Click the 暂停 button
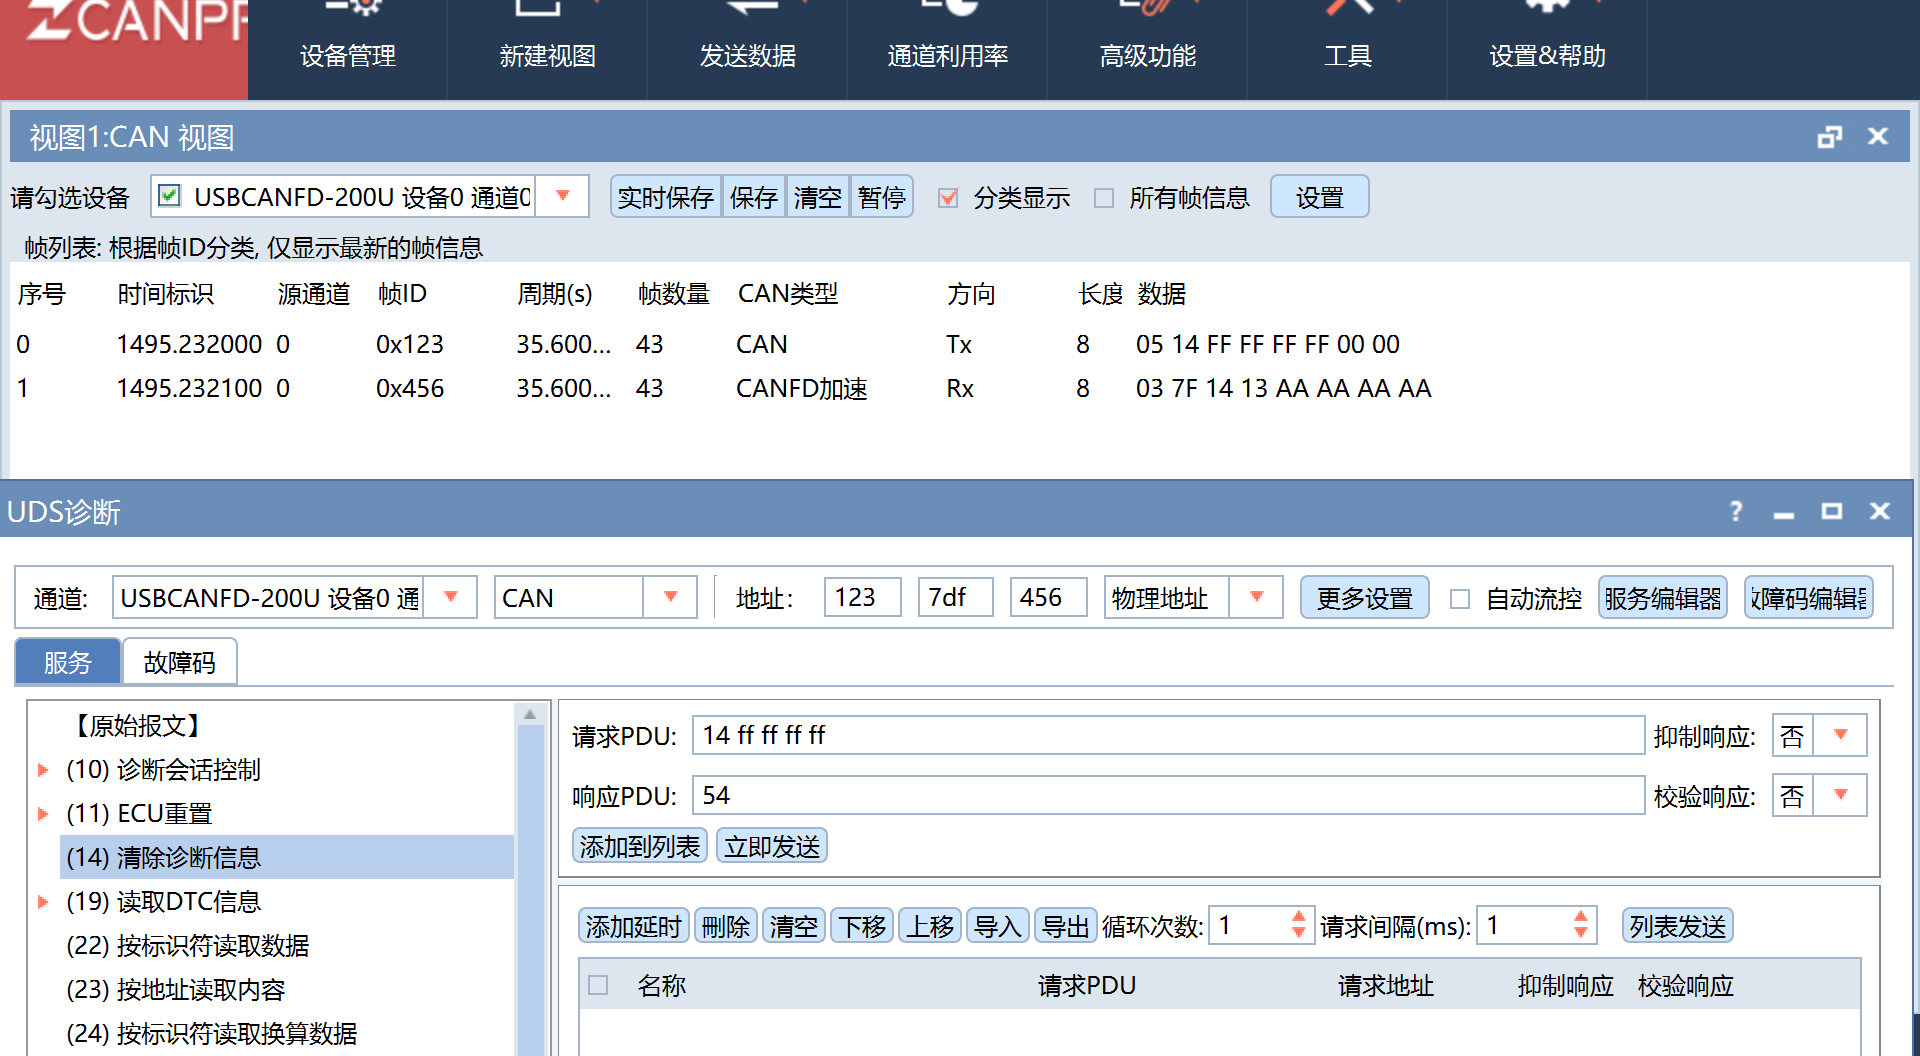Screen dimensions: 1920x1056 click(881, 197)
